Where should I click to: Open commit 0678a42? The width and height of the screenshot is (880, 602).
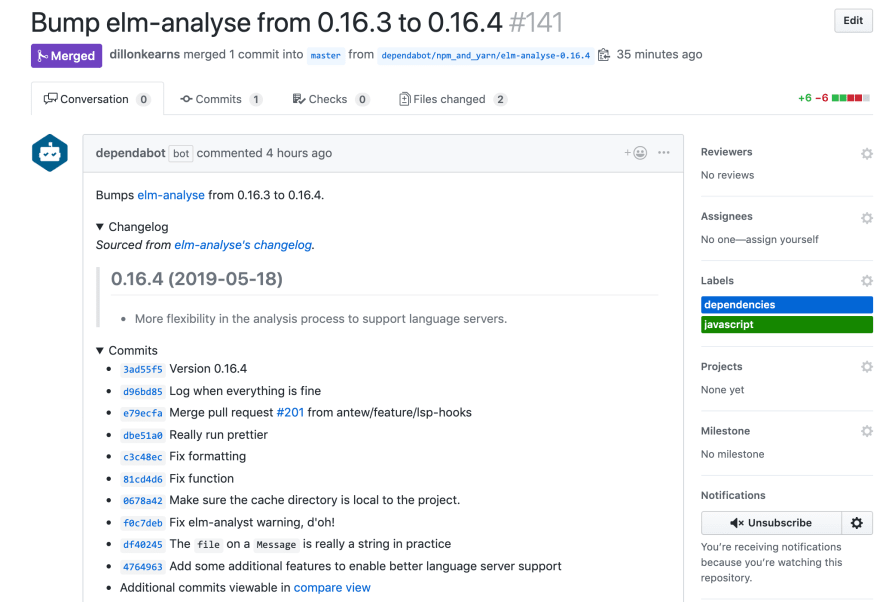[x=143, y=500]
